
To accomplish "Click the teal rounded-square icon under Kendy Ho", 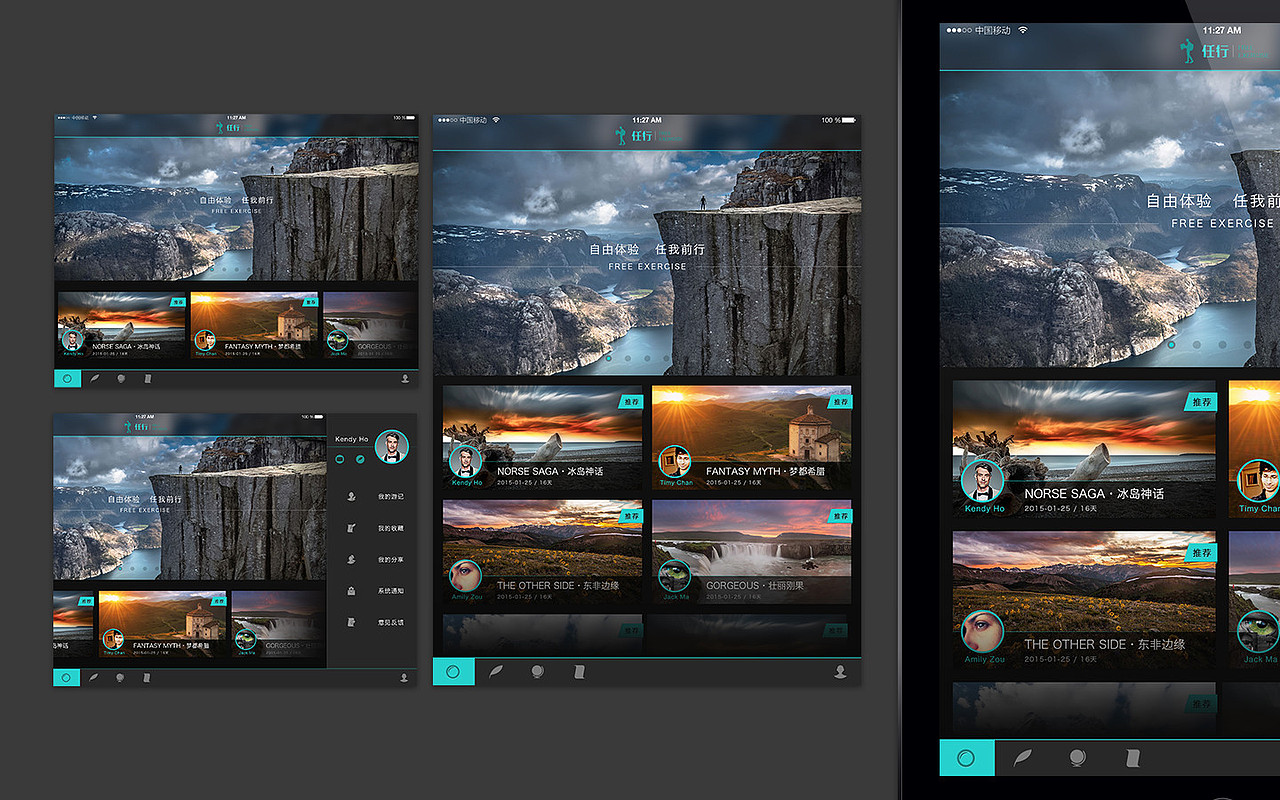I will 340,459.
